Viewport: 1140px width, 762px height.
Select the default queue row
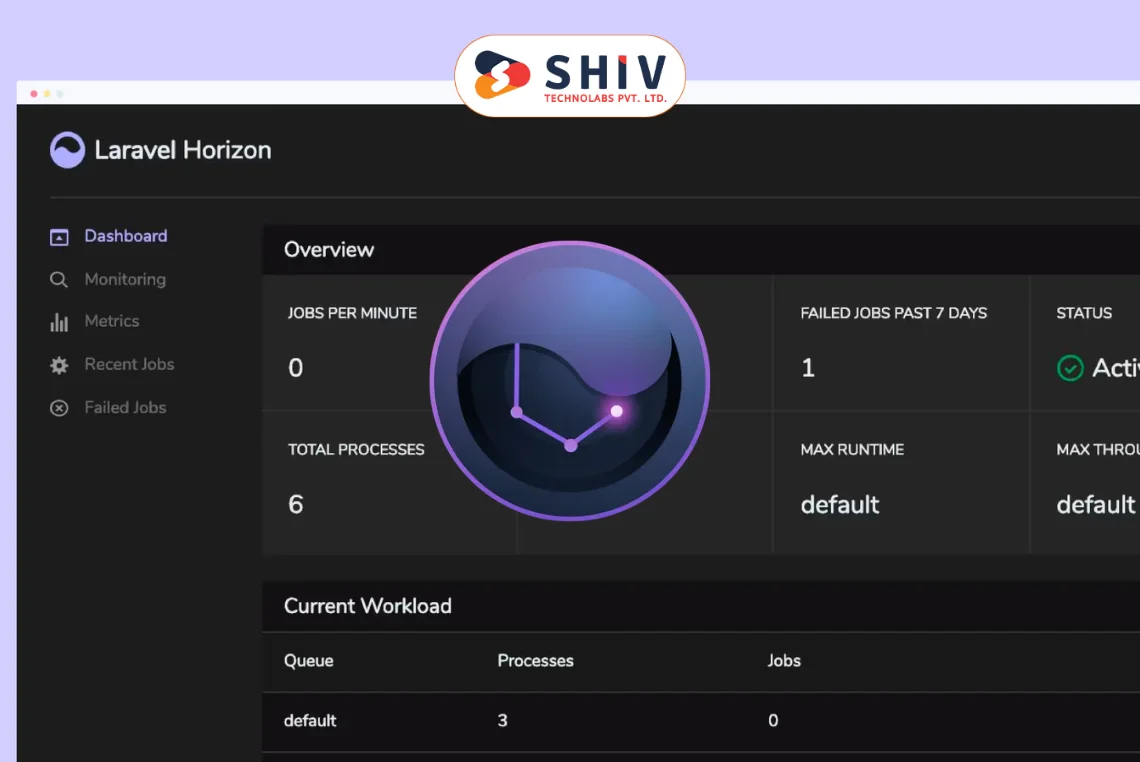[x=310, y=720]
